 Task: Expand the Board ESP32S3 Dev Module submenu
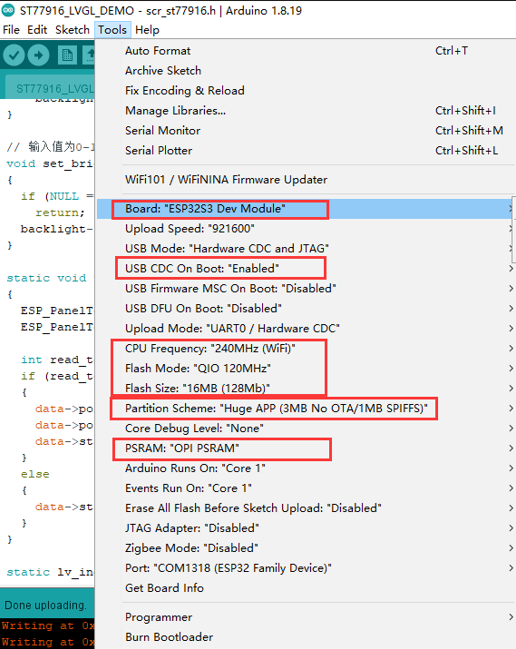tap(306, 209)
